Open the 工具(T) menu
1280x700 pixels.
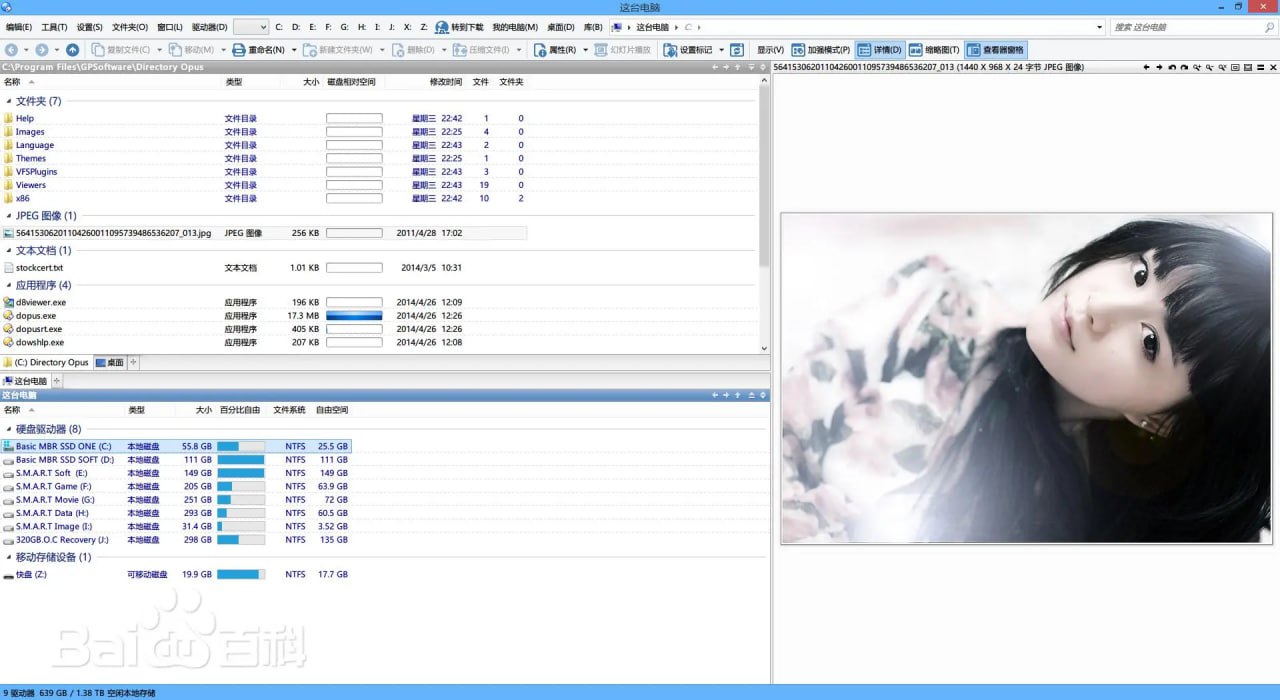click(54, 27)
